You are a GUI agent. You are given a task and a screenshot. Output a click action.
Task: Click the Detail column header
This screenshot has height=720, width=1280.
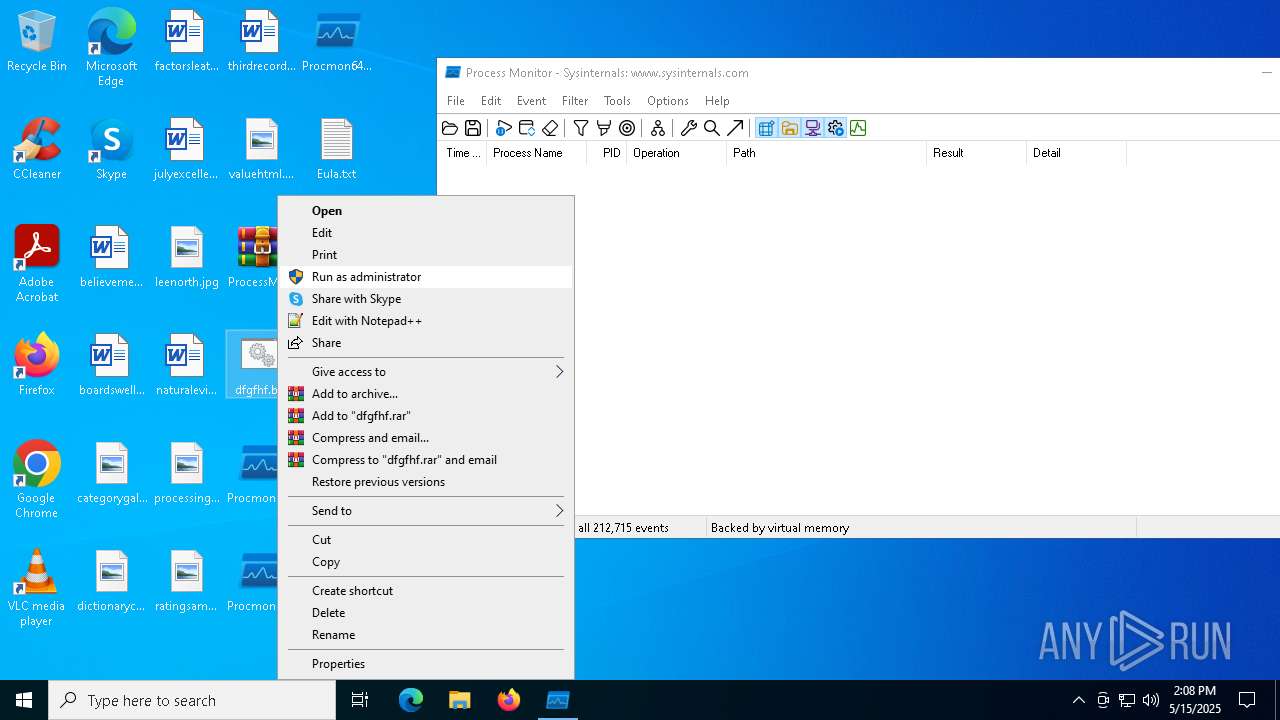coord(1077,153)
